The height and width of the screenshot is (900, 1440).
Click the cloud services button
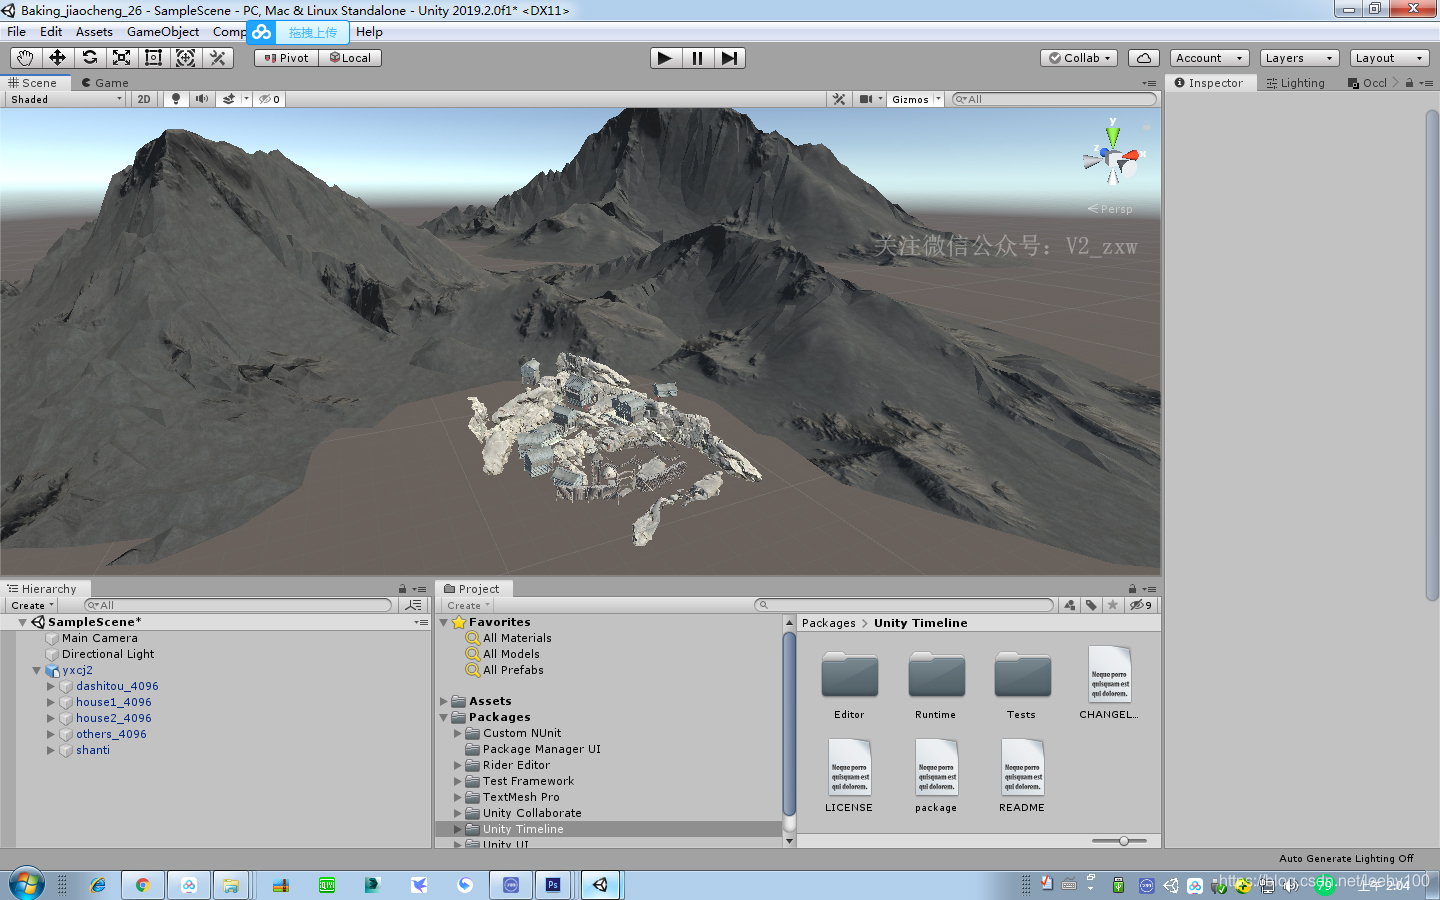(x=1144, y=58)
